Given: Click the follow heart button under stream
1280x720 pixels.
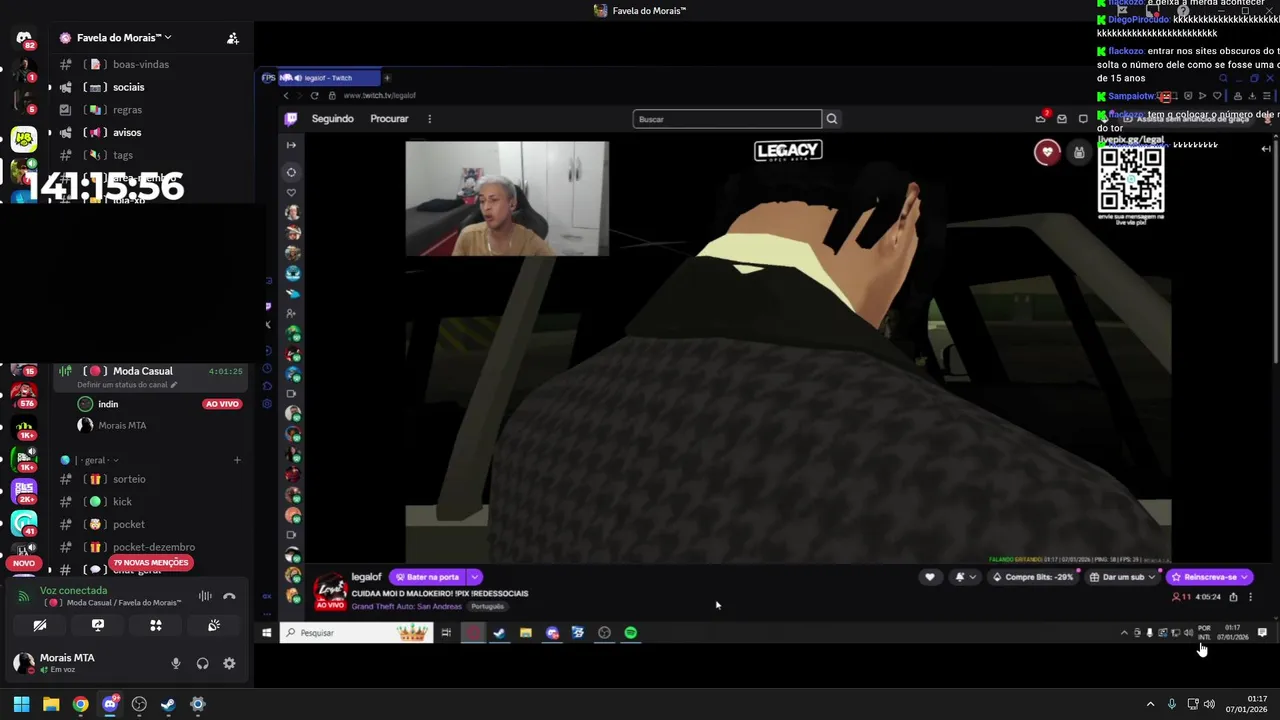Looking at the screenshot, I should click(930, 577).
